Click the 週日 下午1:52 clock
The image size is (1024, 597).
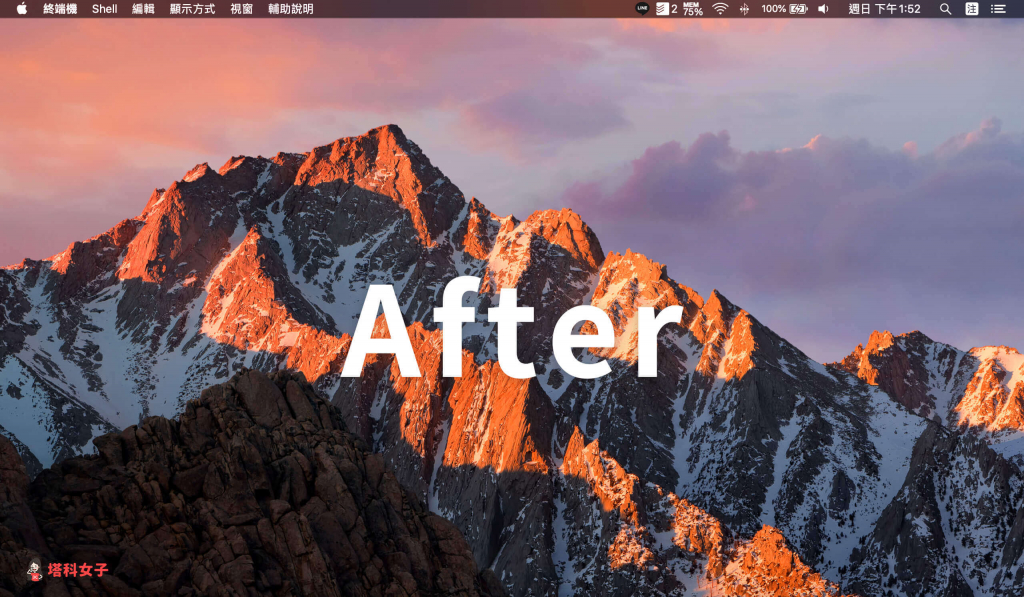click(884, 8)
